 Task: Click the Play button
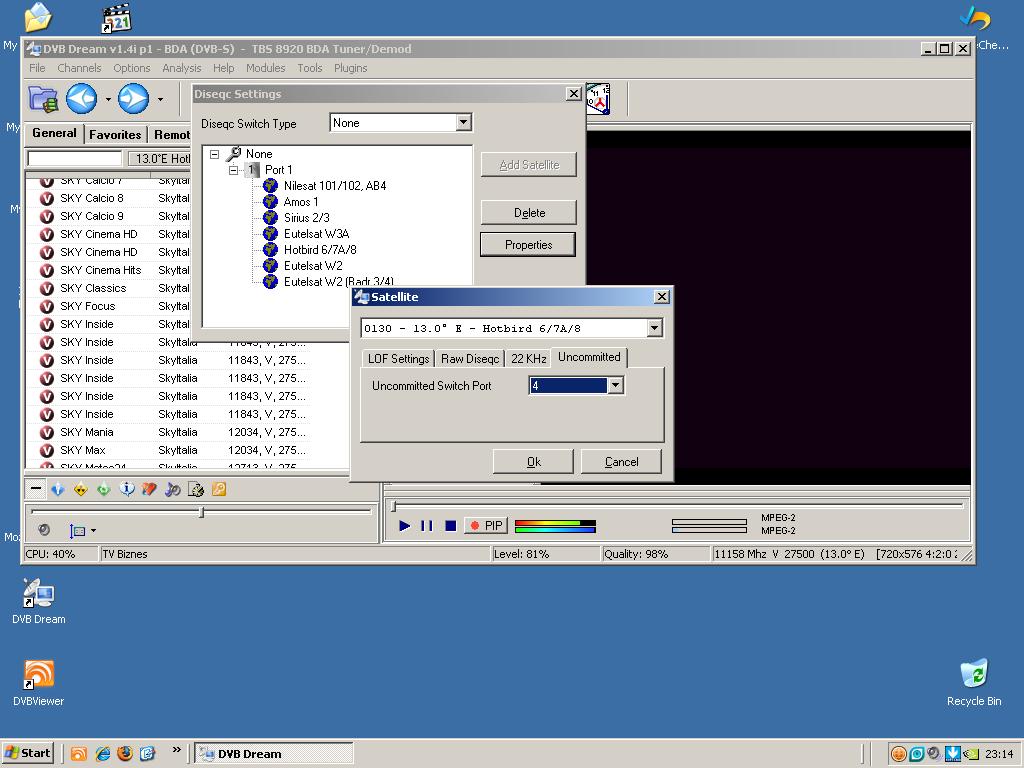pos(404,526)
